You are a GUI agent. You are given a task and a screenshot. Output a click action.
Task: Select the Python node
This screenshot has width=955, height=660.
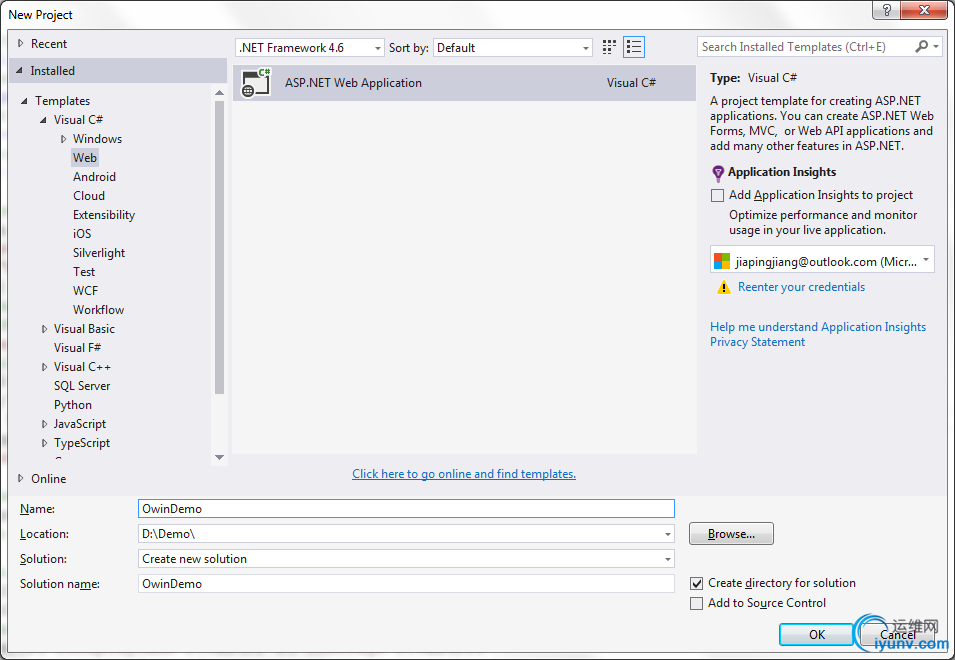(x=73, y=405)
